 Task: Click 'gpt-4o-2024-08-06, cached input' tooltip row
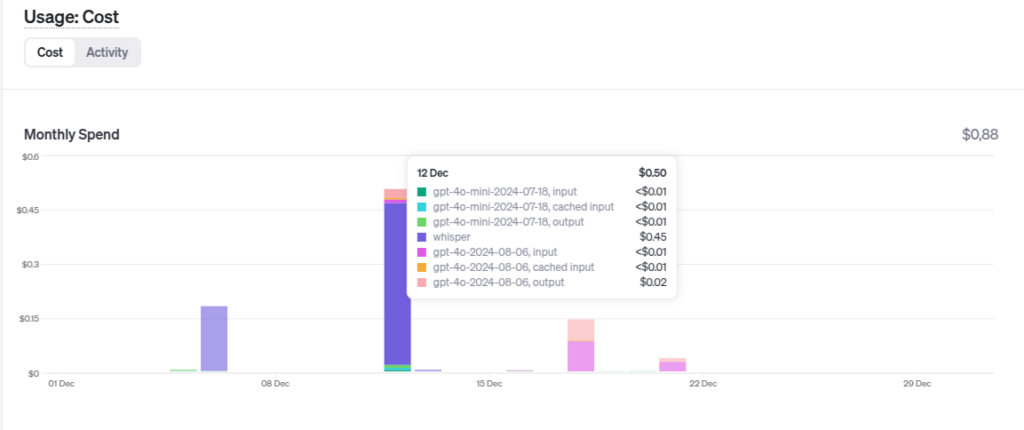541,267
